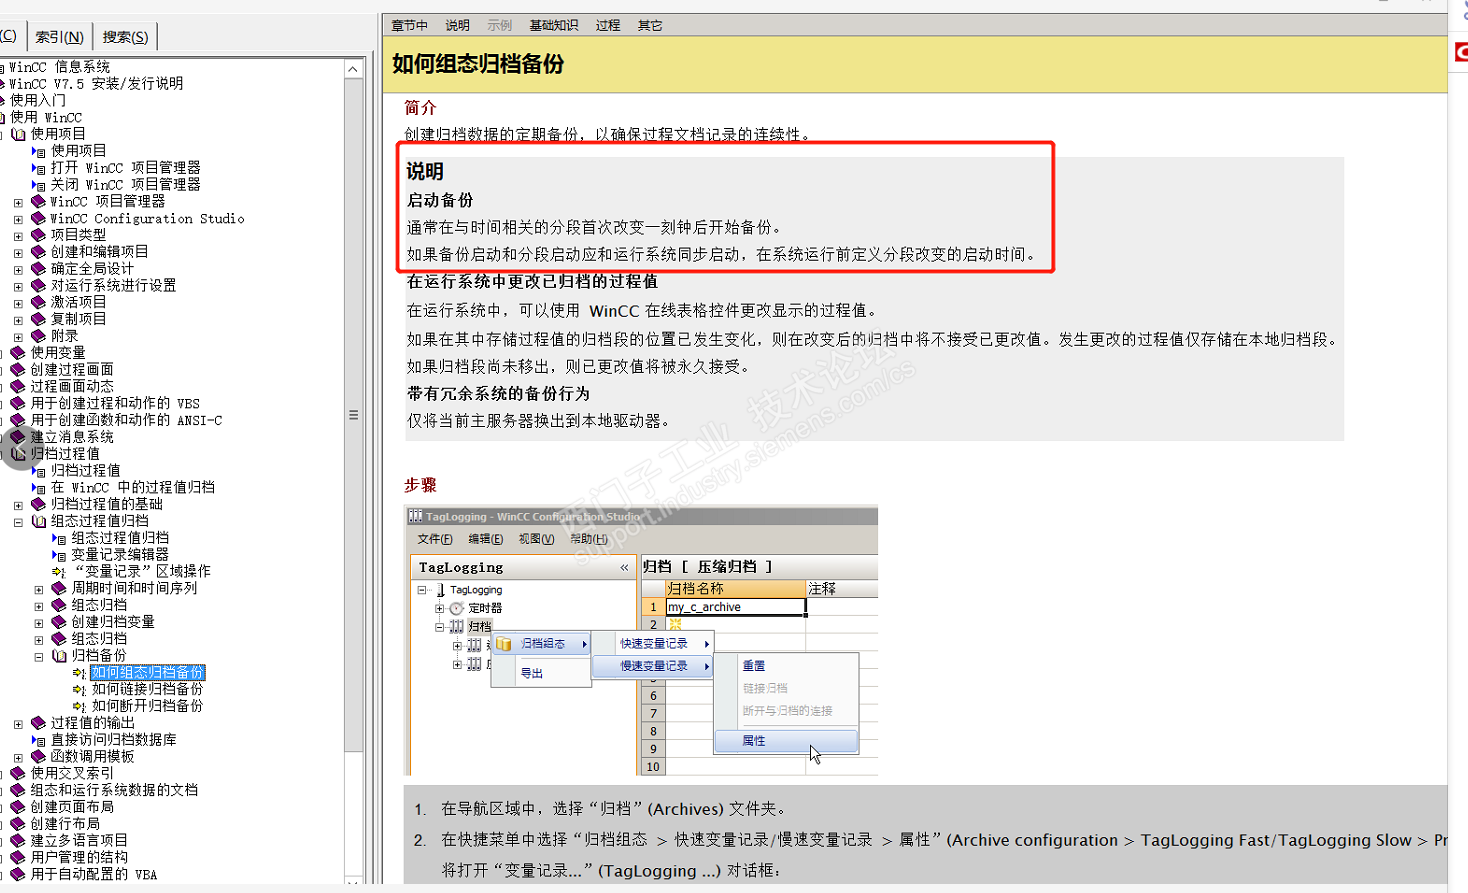Select "使用入门" in the contents tree
This screenshot has width=1468, height=893.
(38, 100)
